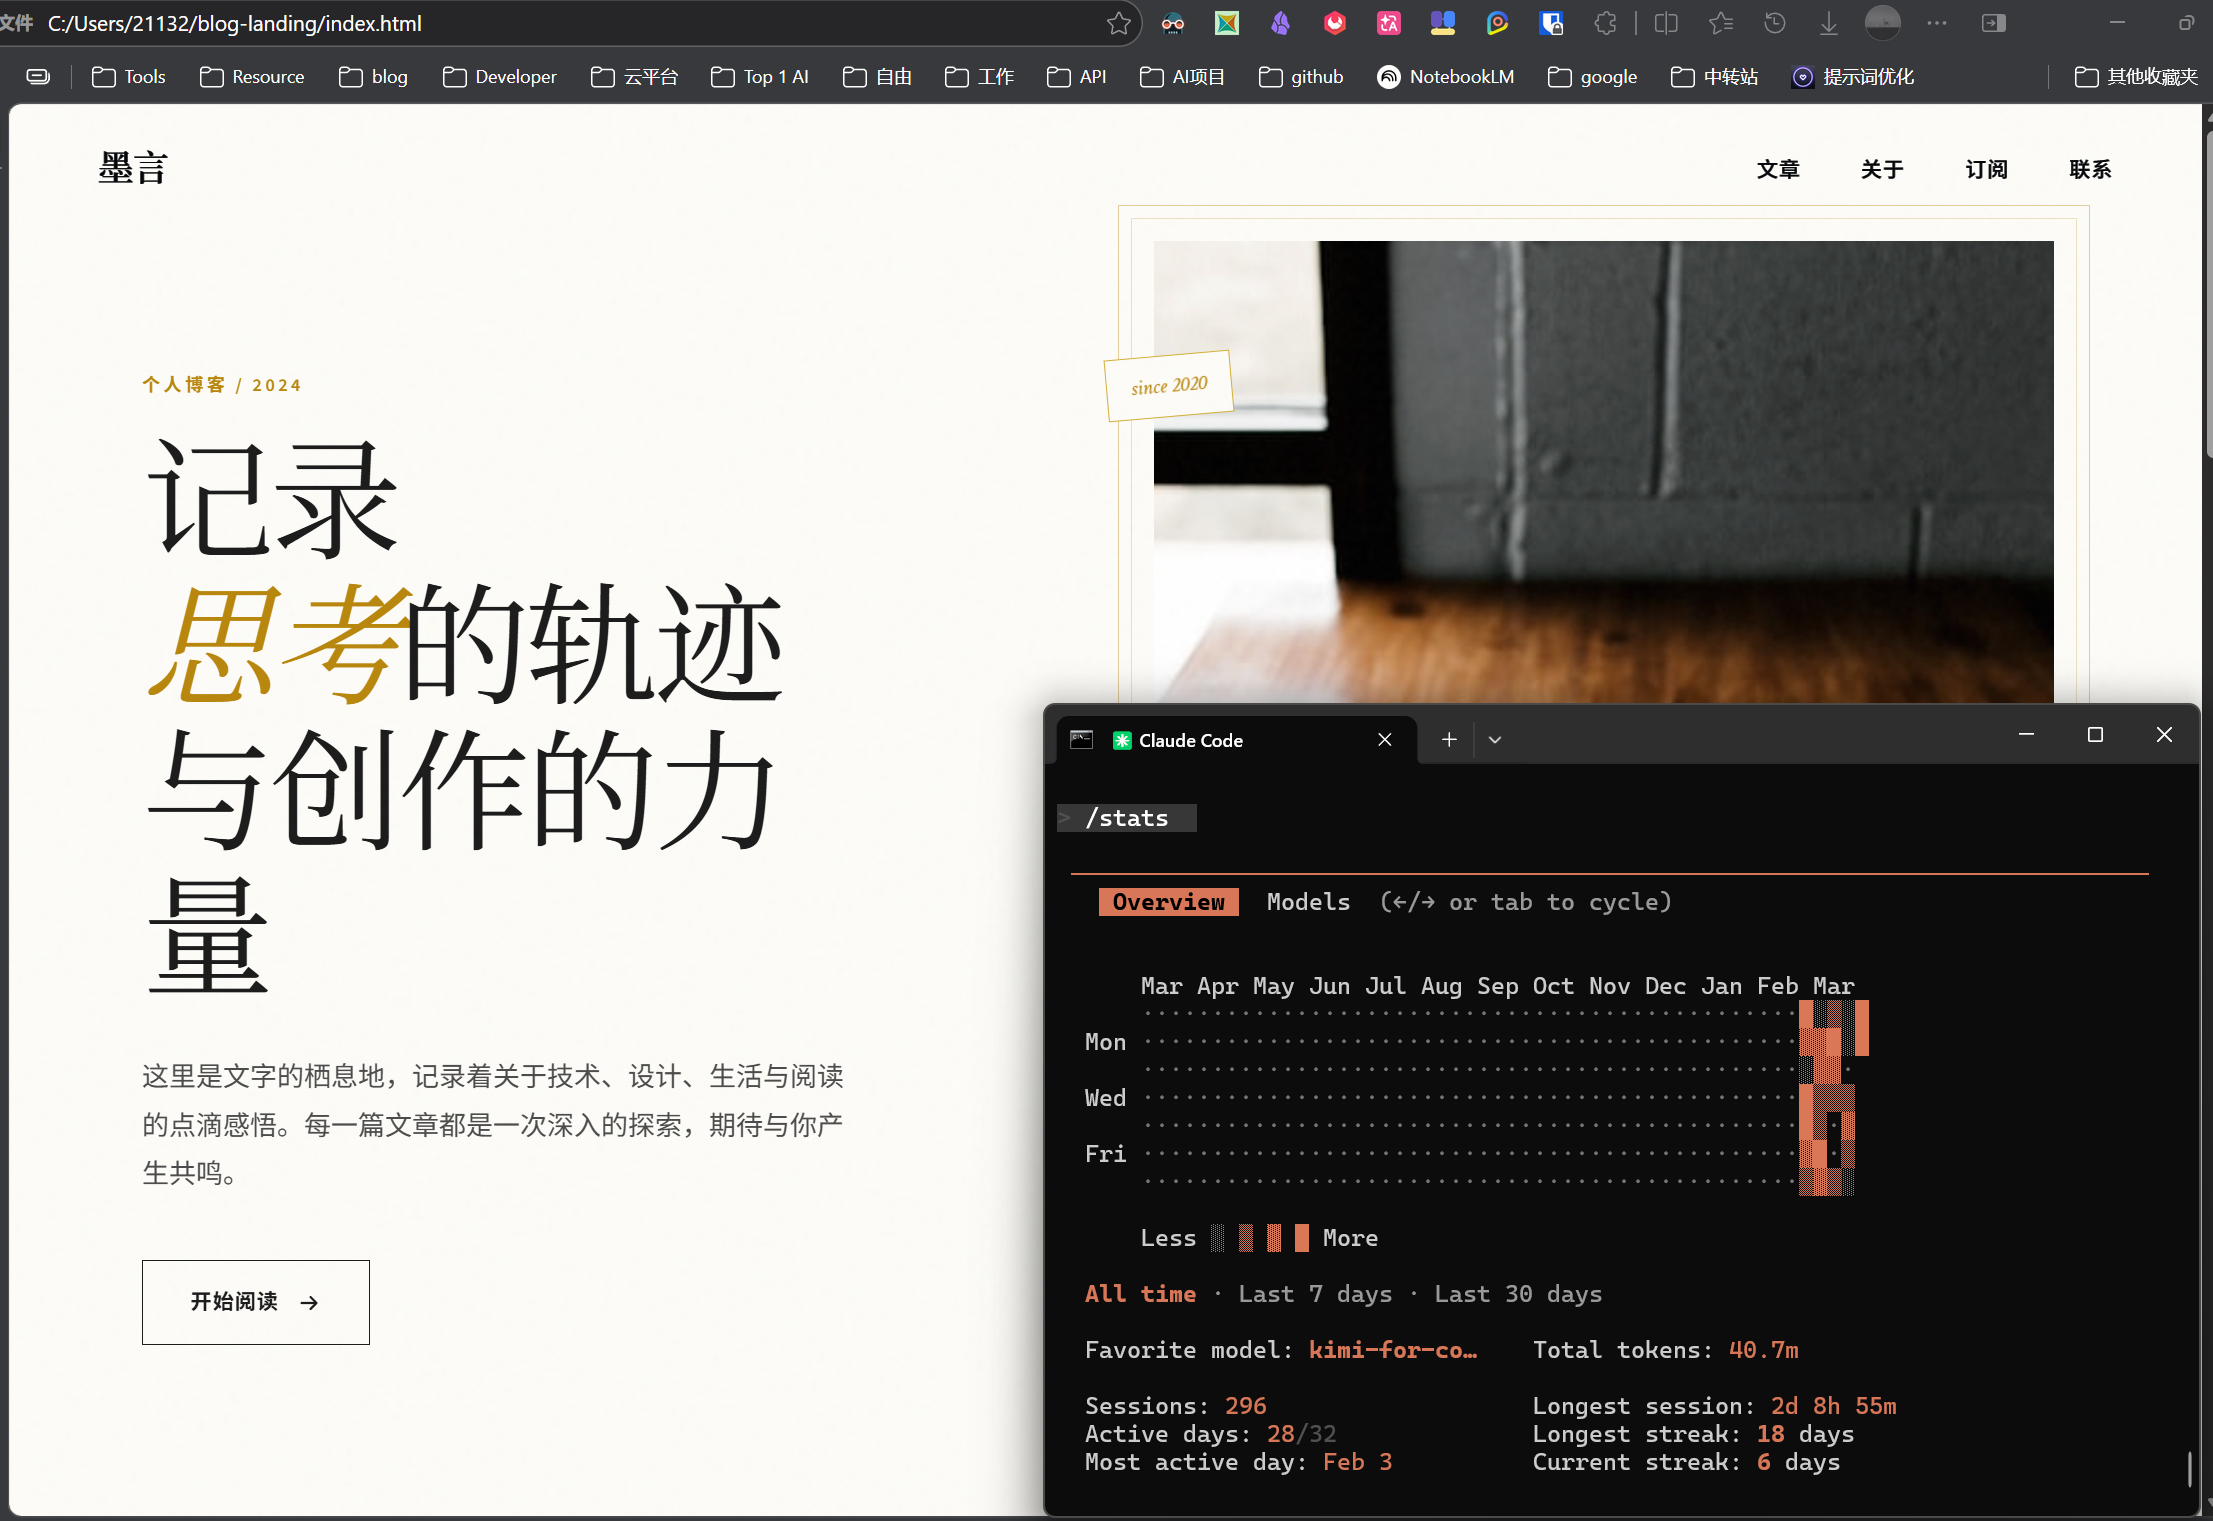Select the 文章 navigation item
This screenshot has width=2213, height=1521.
[1778, 170]
